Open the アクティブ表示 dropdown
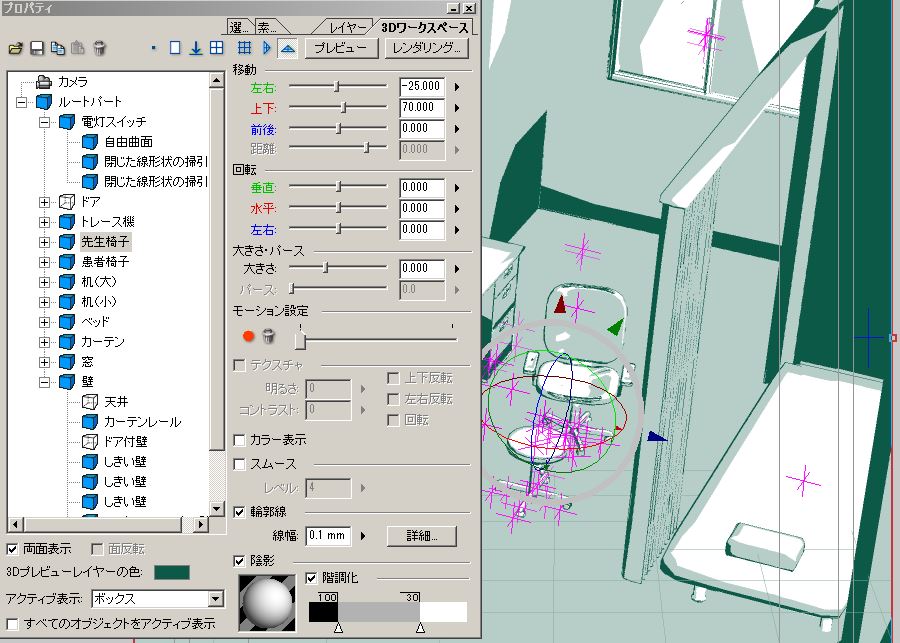 (215, 599)
